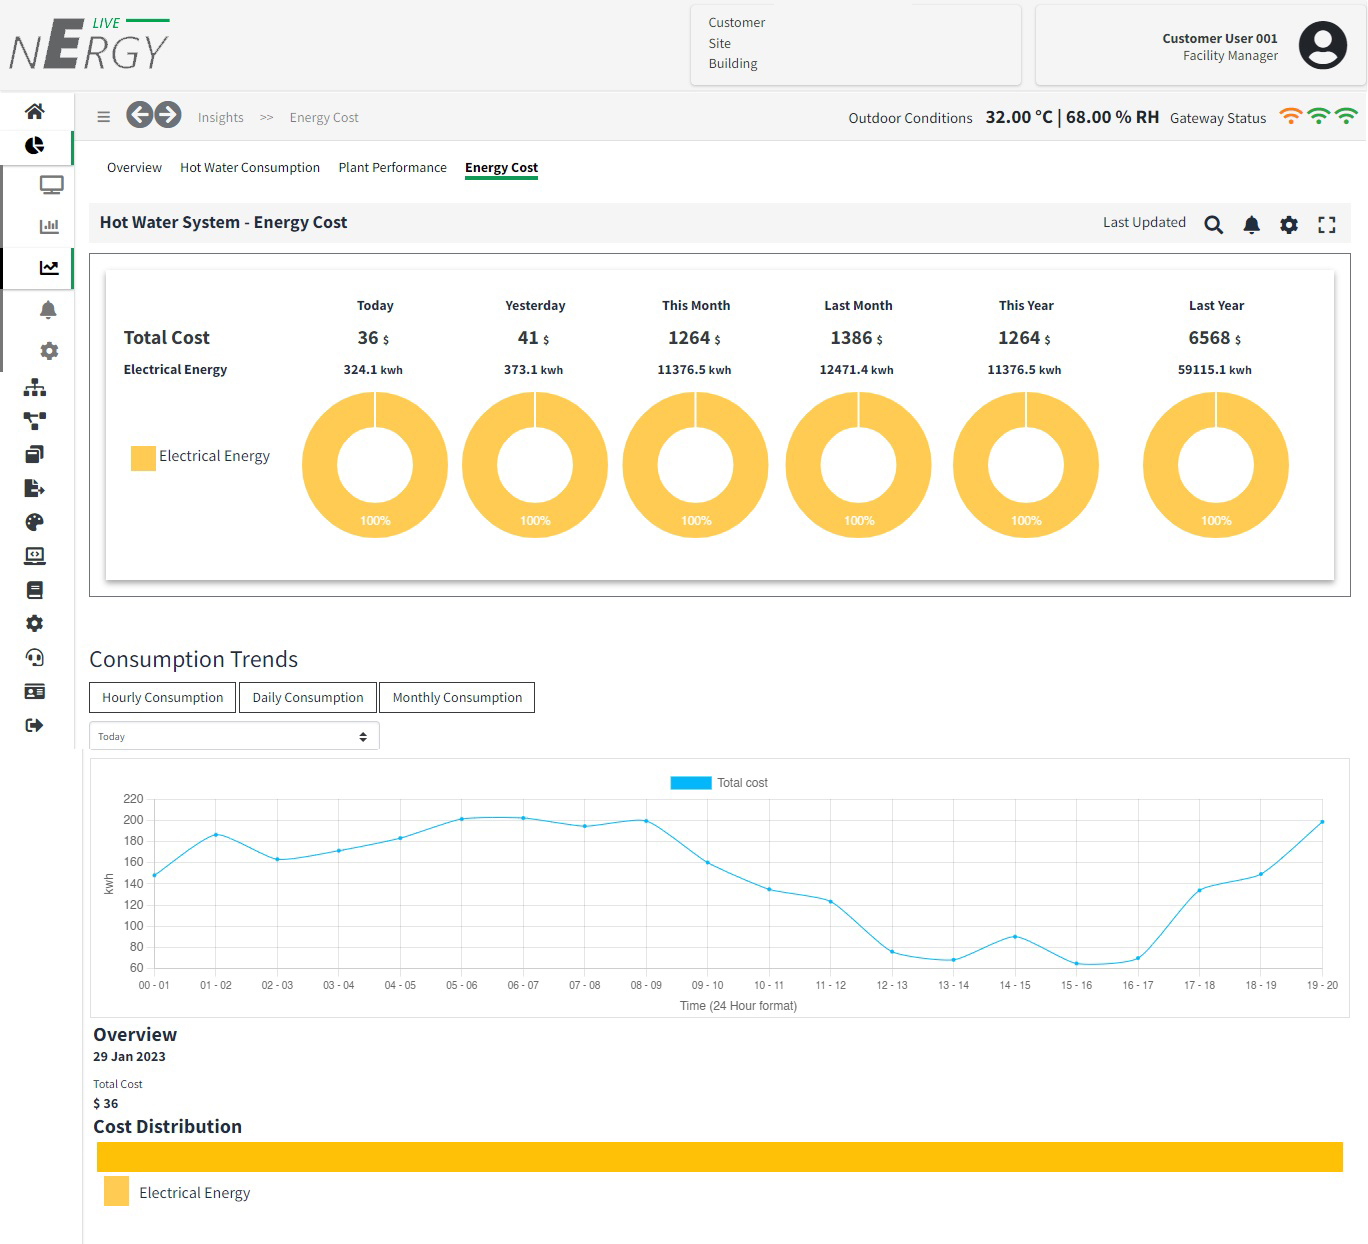The height and width of the screenshot is (1244, 1368).
Task: Switch to Hot Water Consumption tab
Action: [x=250, y=168]
